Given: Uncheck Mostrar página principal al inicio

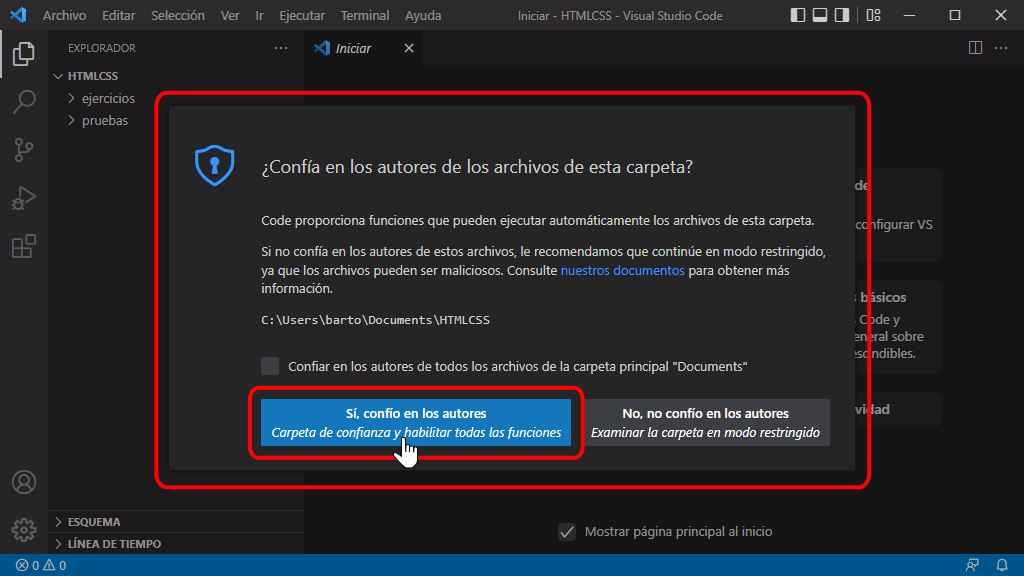Looking at the screenshot, I should 567,532.
